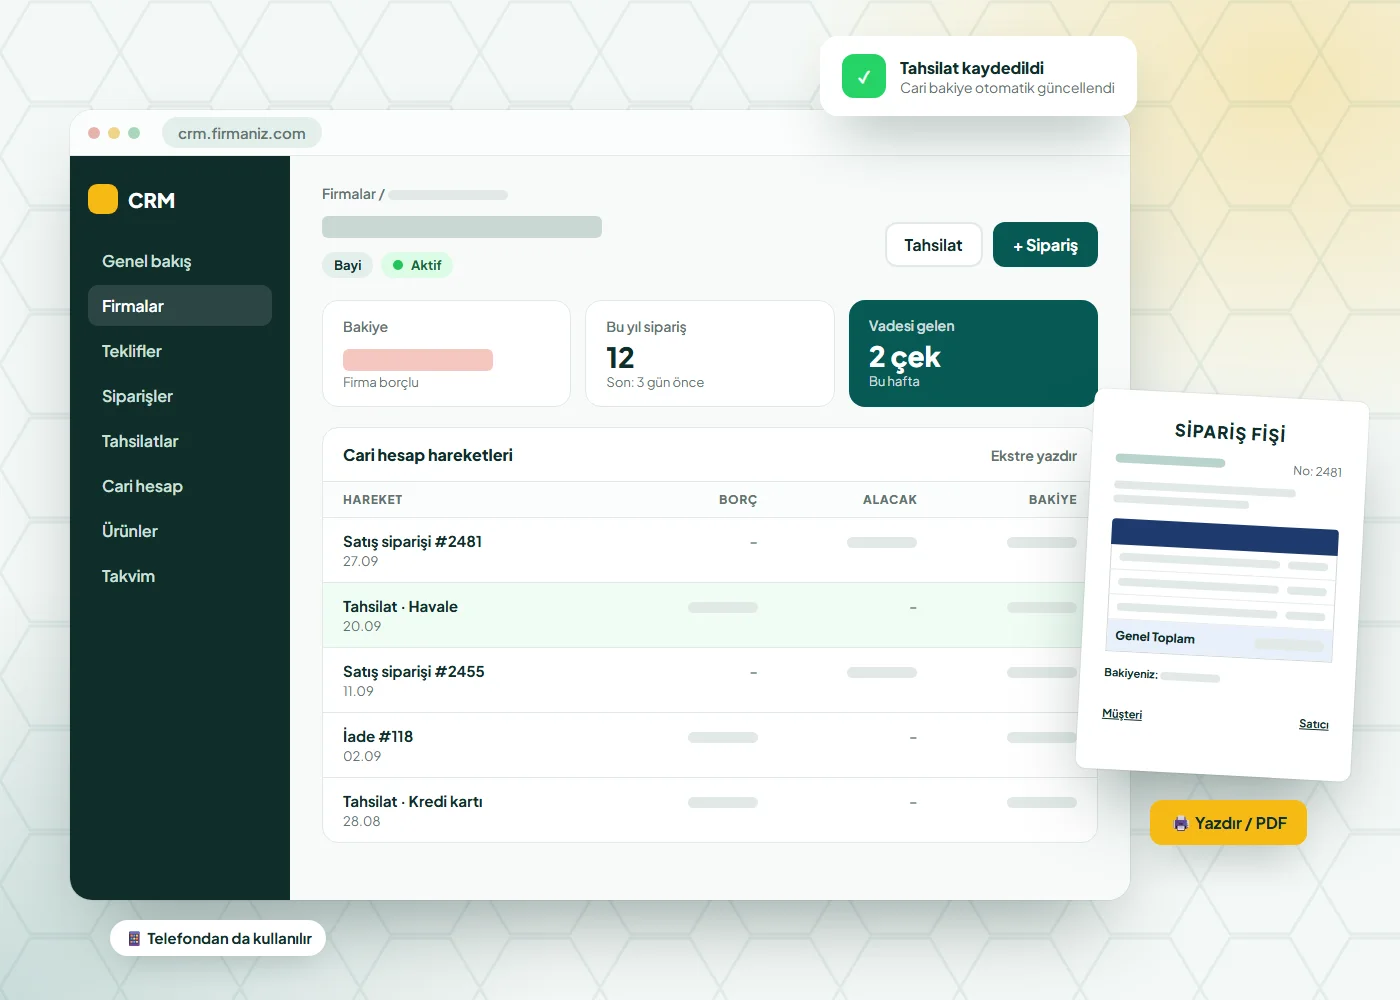Go to Siparişler in sidebar
Image resolution: width=1400 pixels, height=1000 pixels.
pyautogui.click(x=180, y=396)
